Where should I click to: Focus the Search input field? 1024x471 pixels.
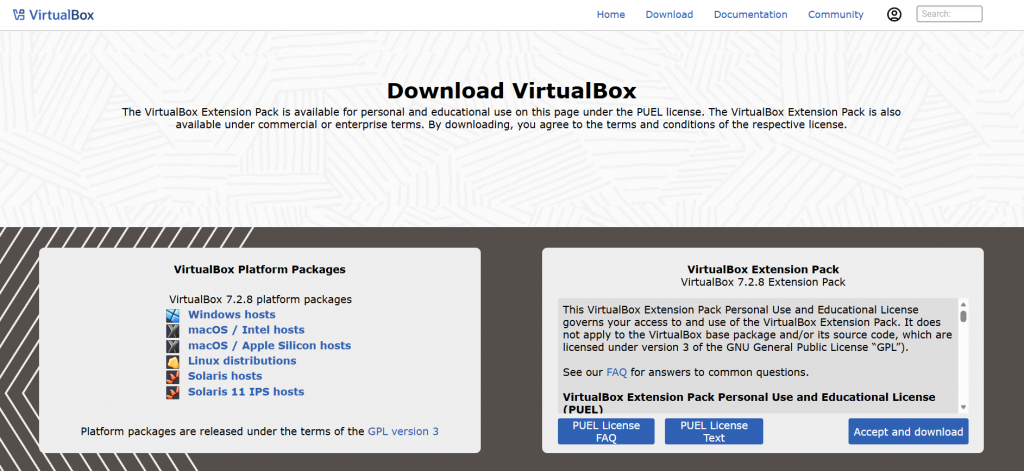pos(949,14)
